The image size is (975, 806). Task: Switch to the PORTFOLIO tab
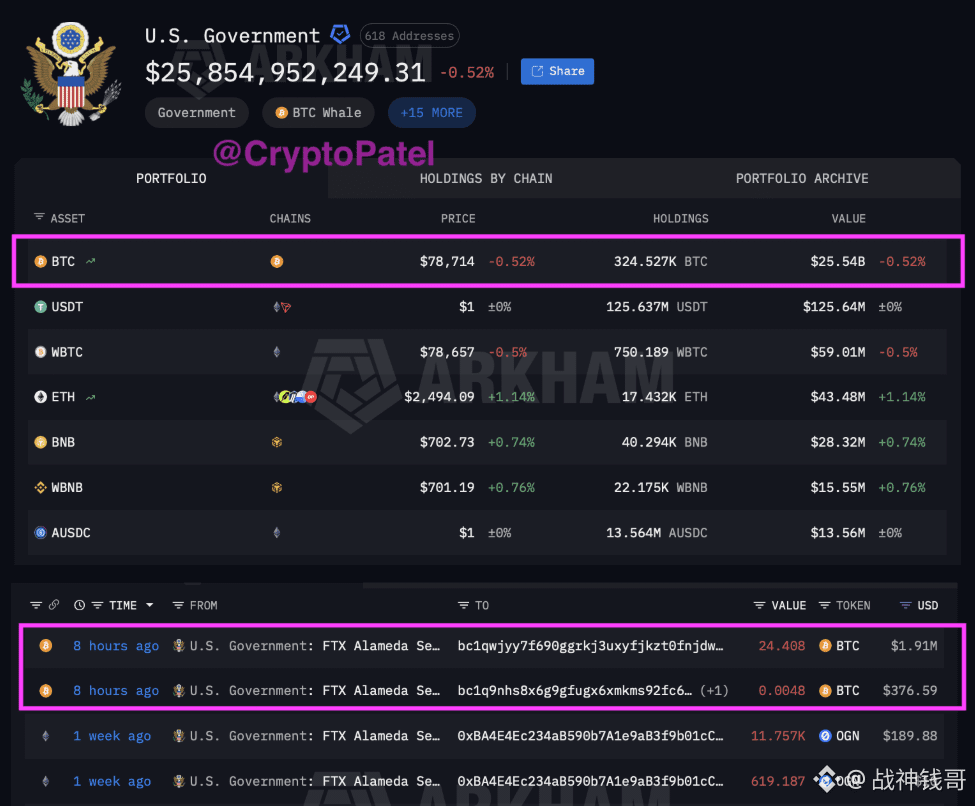[171, 178]
